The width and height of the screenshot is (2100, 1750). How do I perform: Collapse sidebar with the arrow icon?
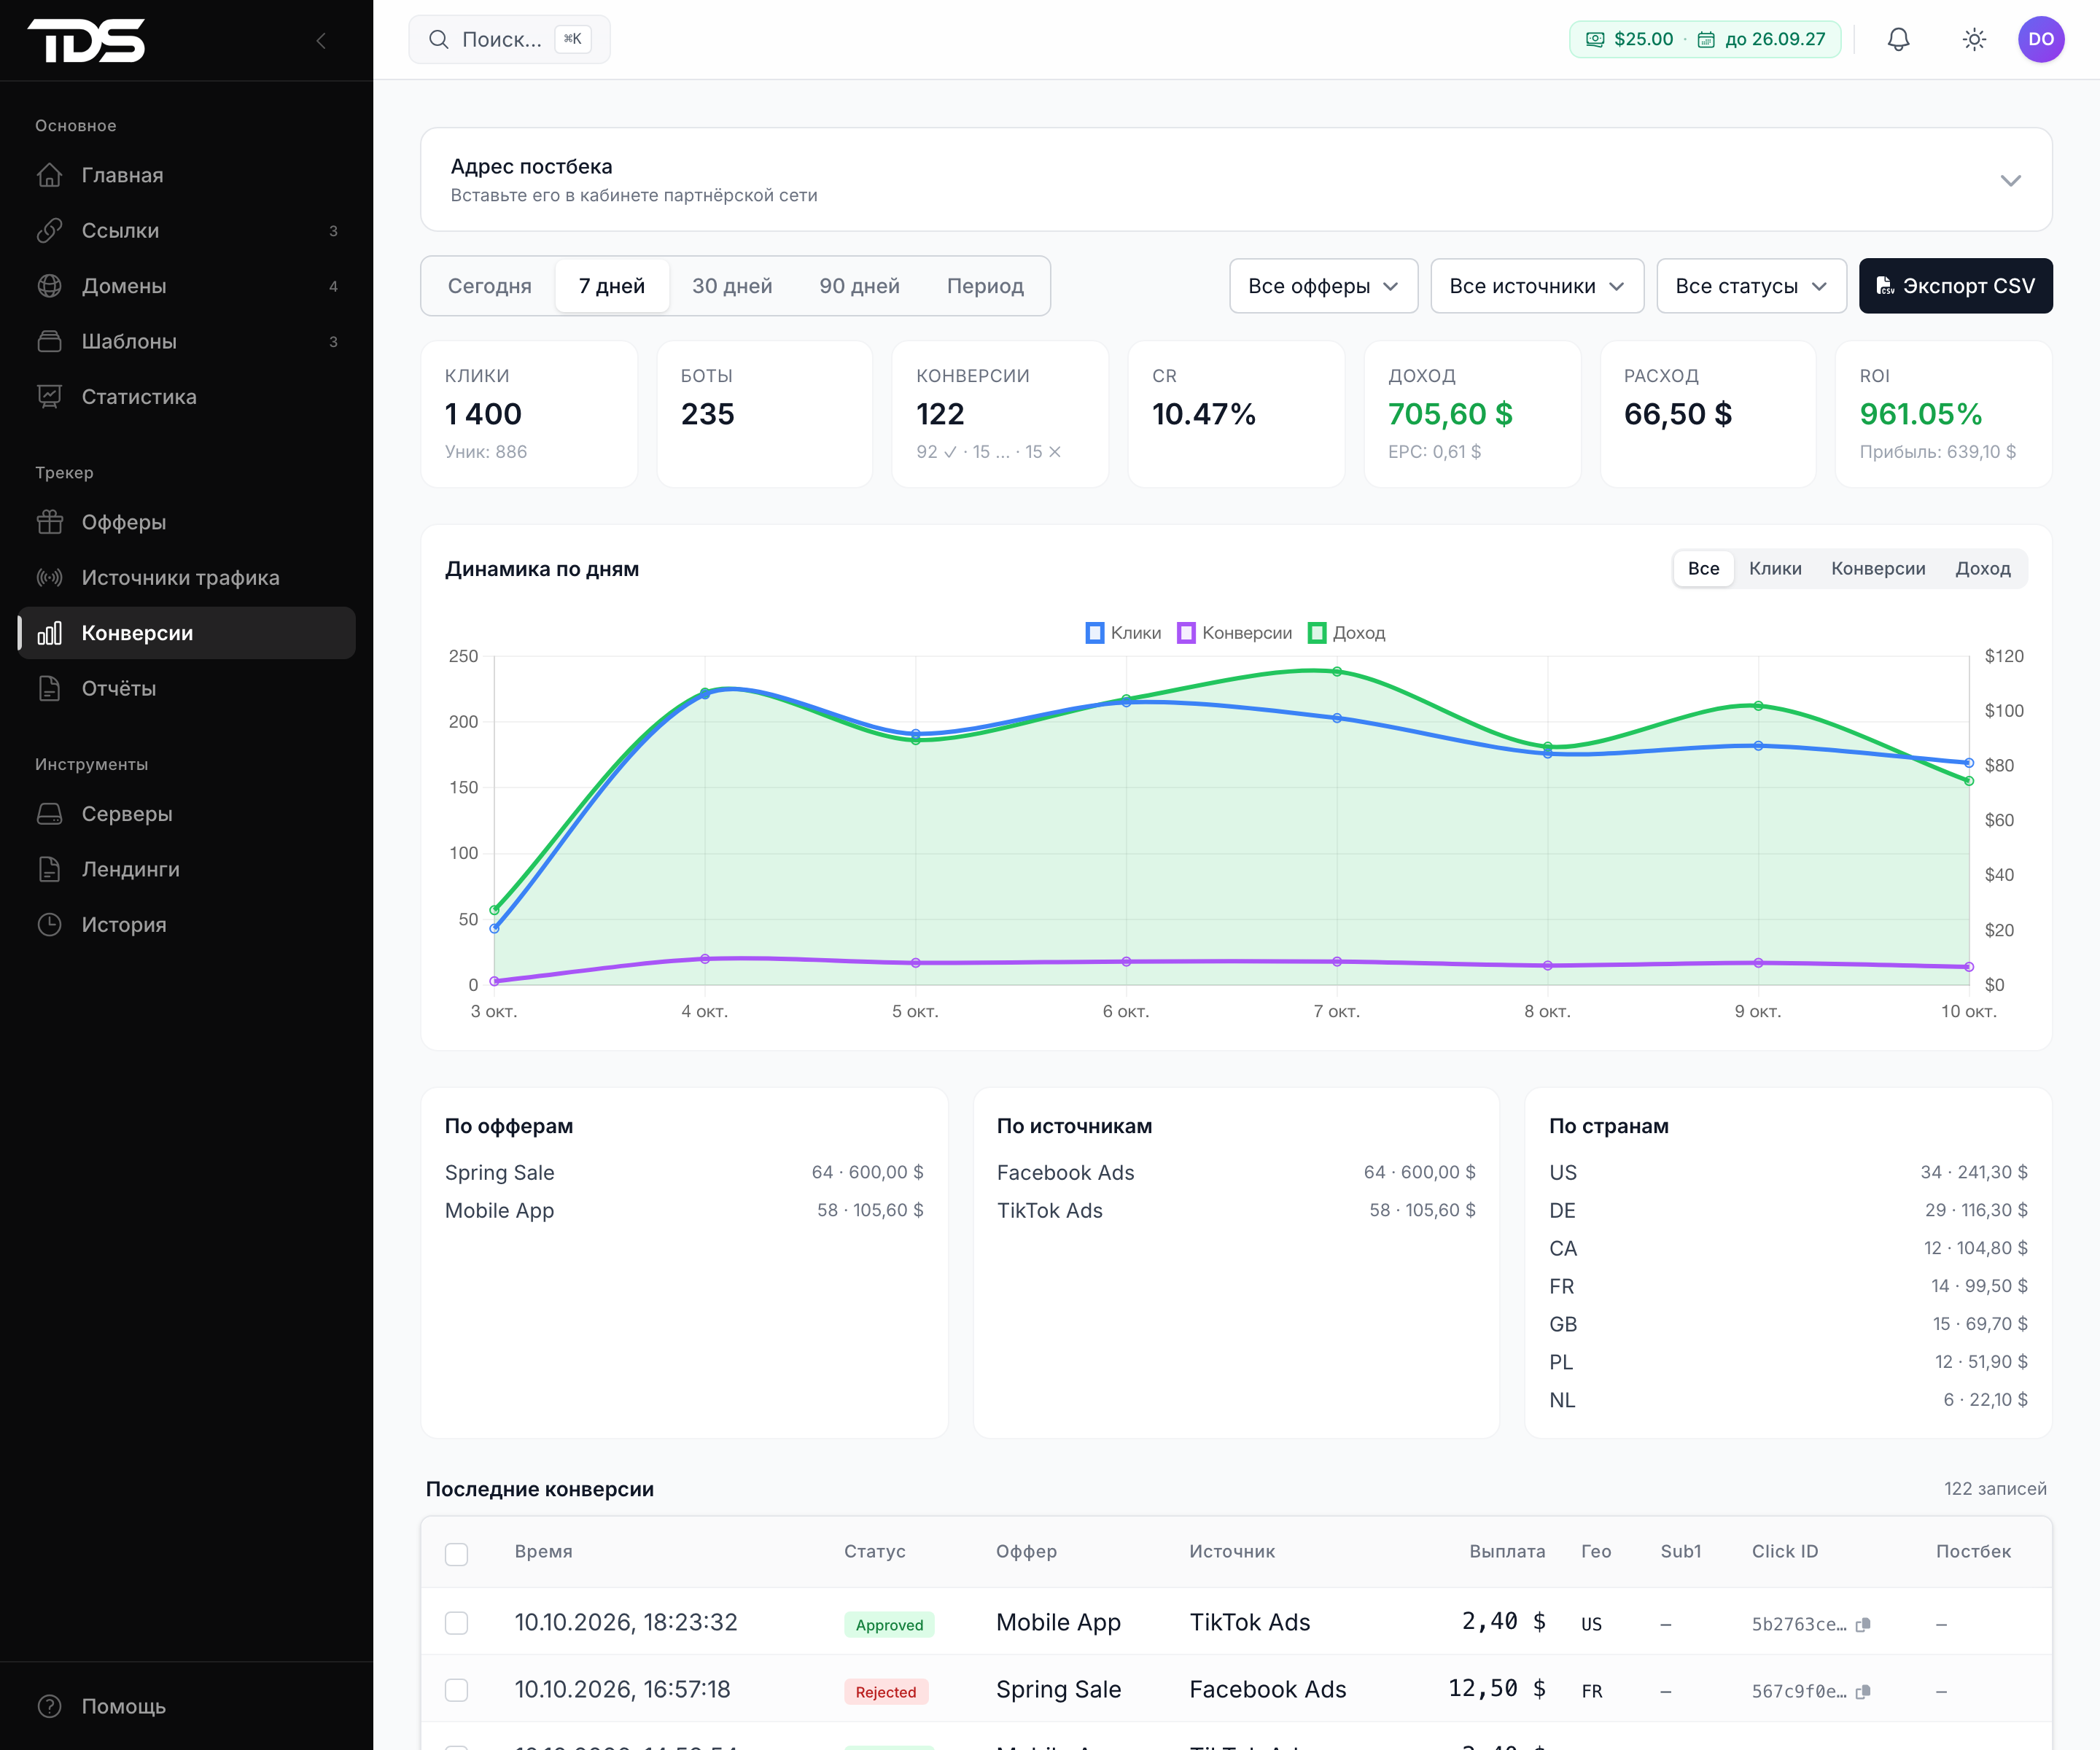point(321,41)
